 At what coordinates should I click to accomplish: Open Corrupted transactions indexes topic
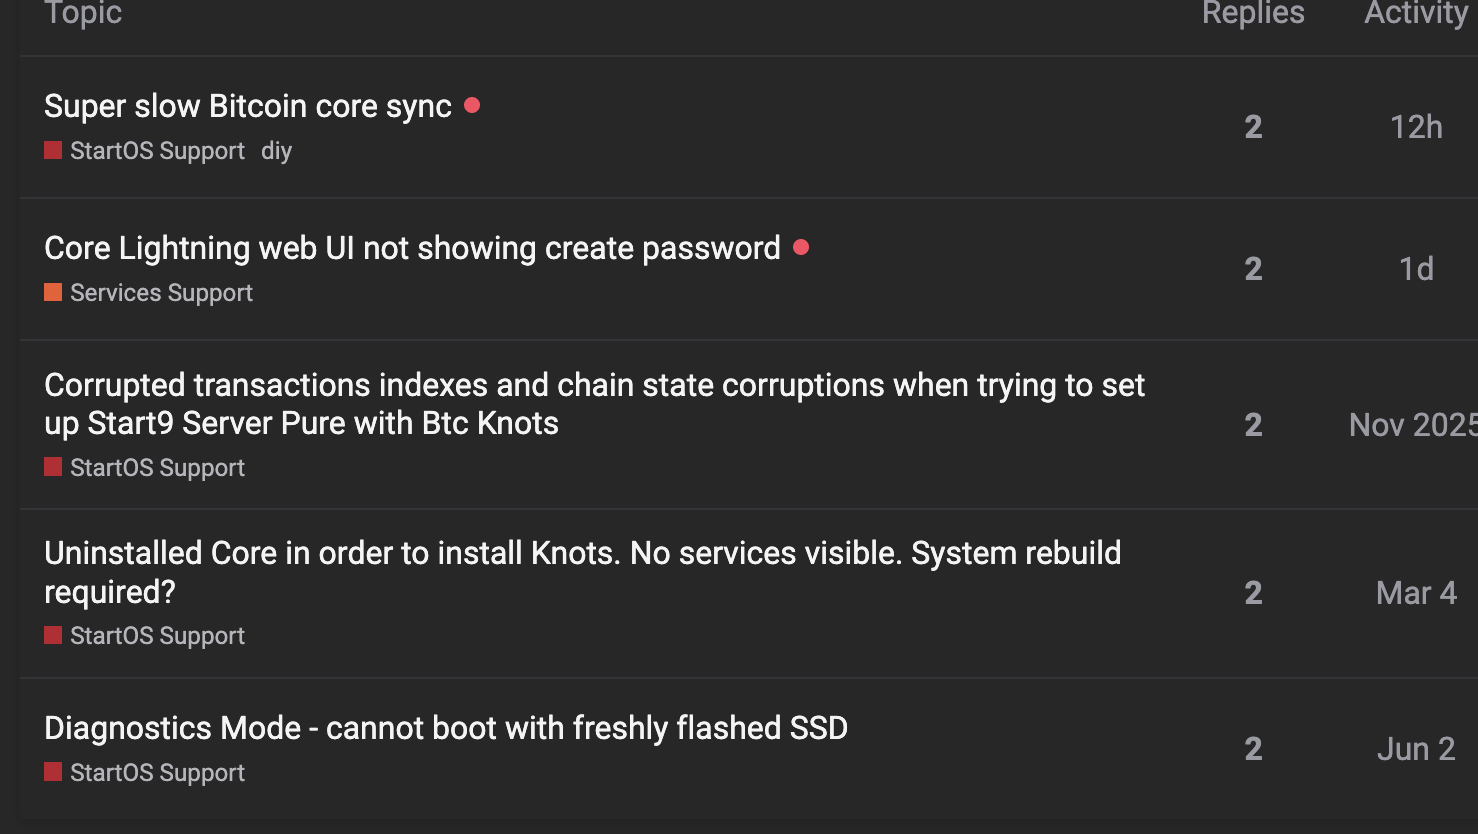594,404
